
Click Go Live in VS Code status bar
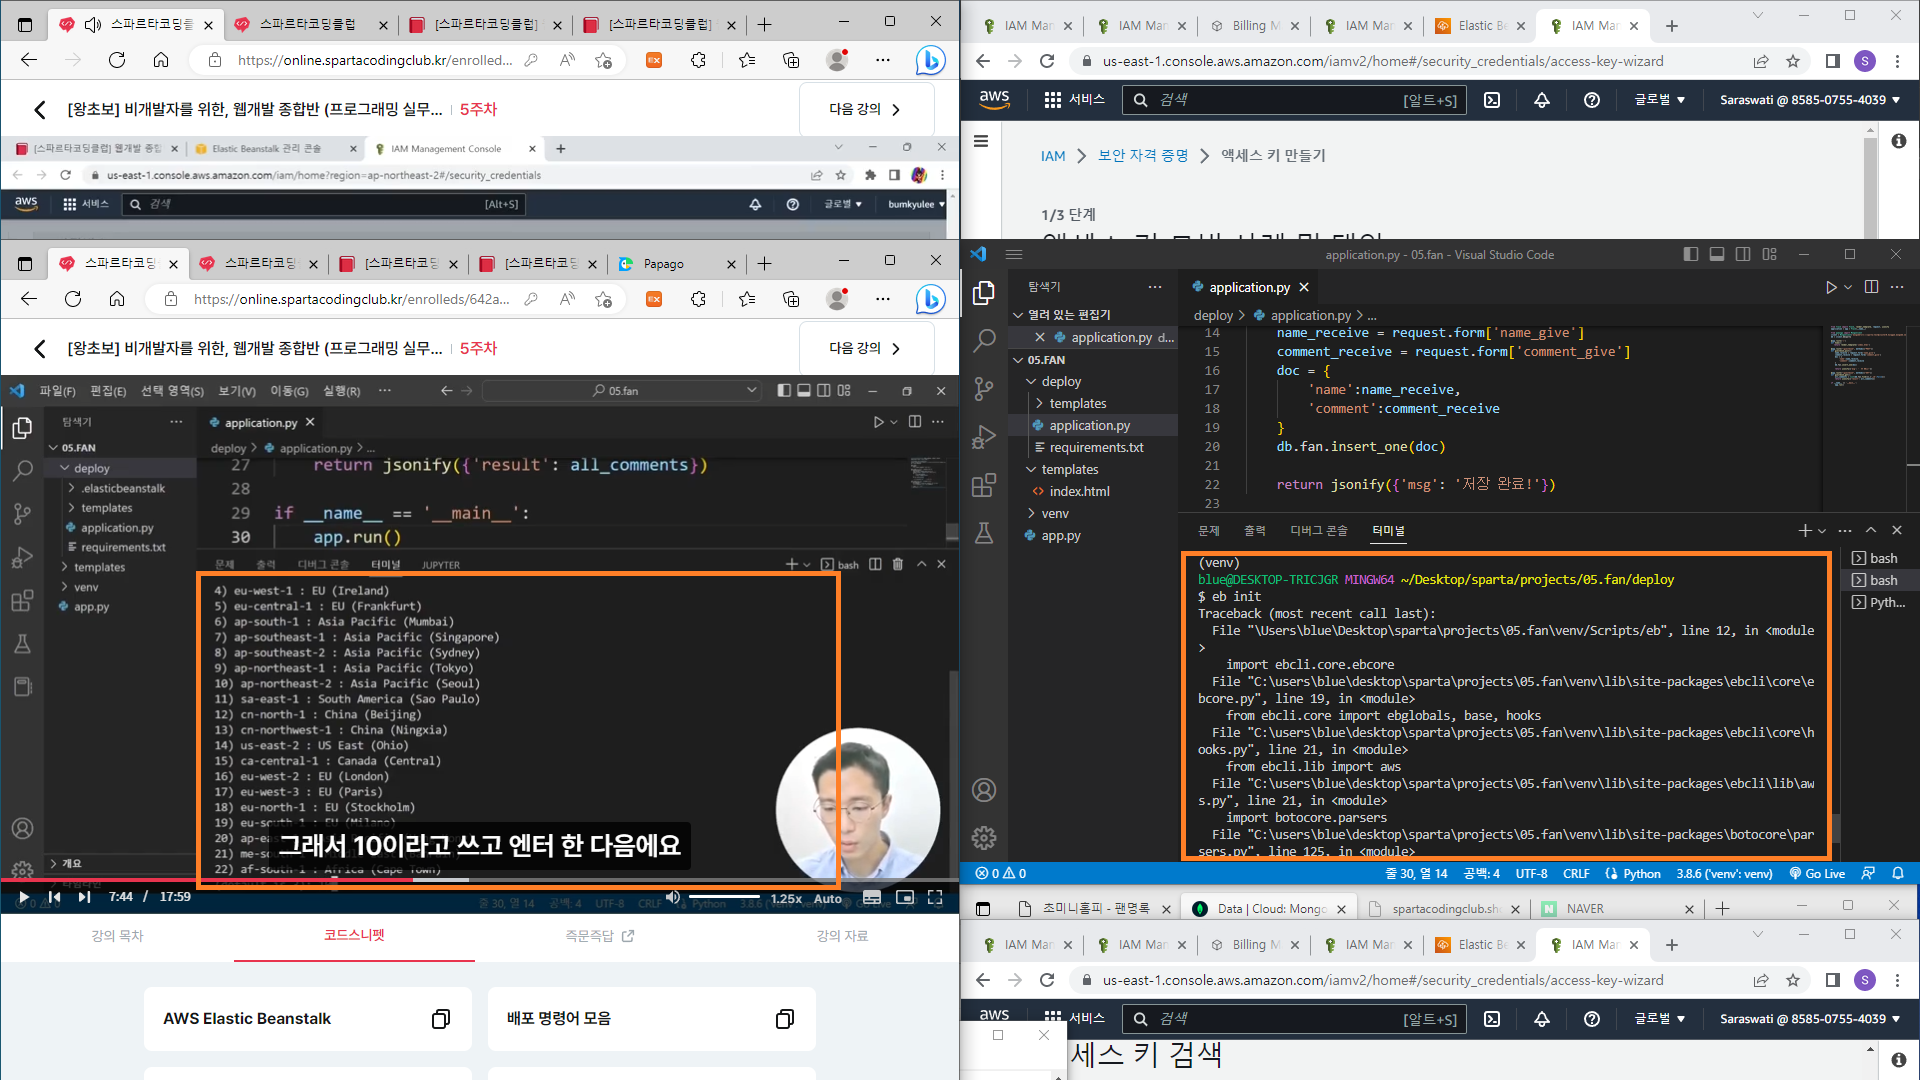[x=1817, y=874]
